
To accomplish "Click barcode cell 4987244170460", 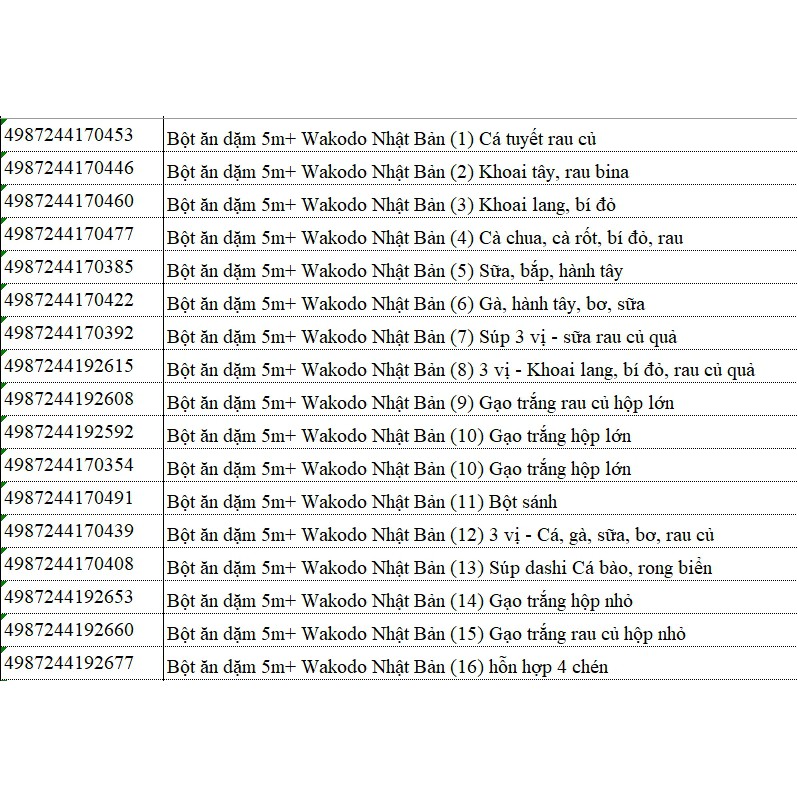I will click(x=82, y=201).
